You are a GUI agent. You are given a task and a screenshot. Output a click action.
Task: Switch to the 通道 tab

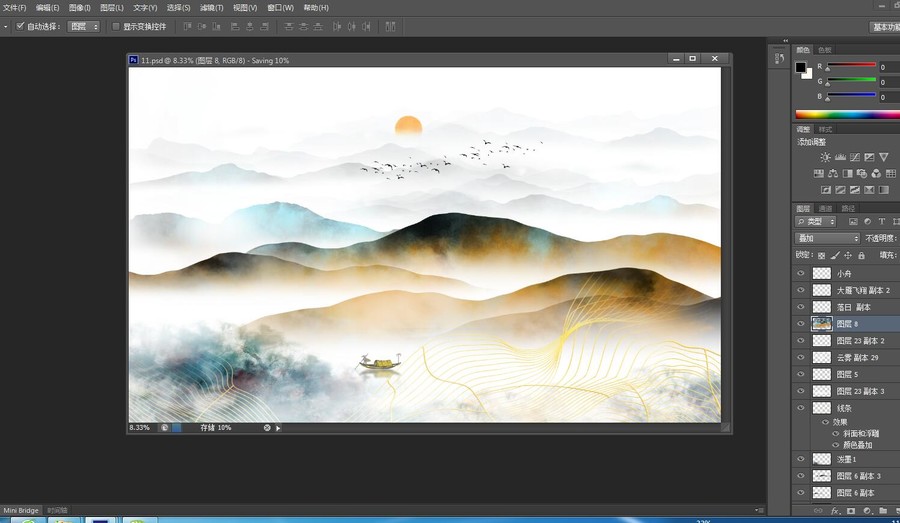click(825, 208)
